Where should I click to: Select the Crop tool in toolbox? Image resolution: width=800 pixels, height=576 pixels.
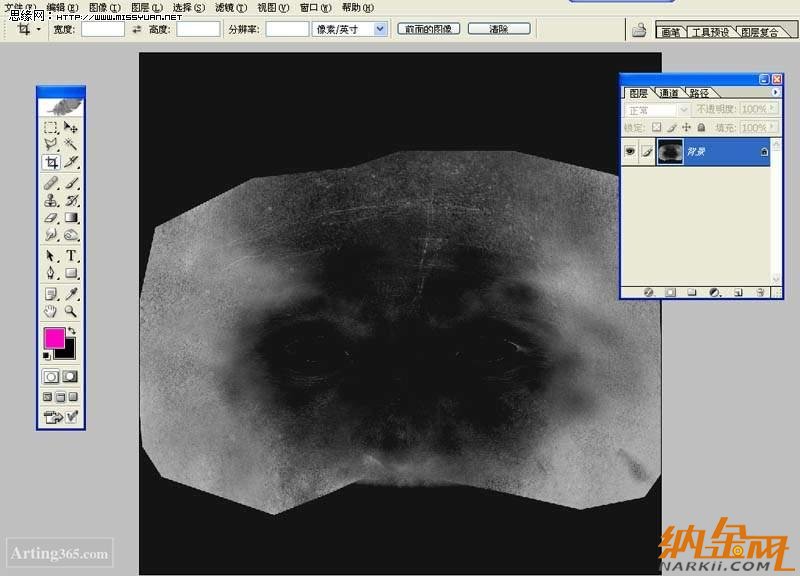coord(51,162)
